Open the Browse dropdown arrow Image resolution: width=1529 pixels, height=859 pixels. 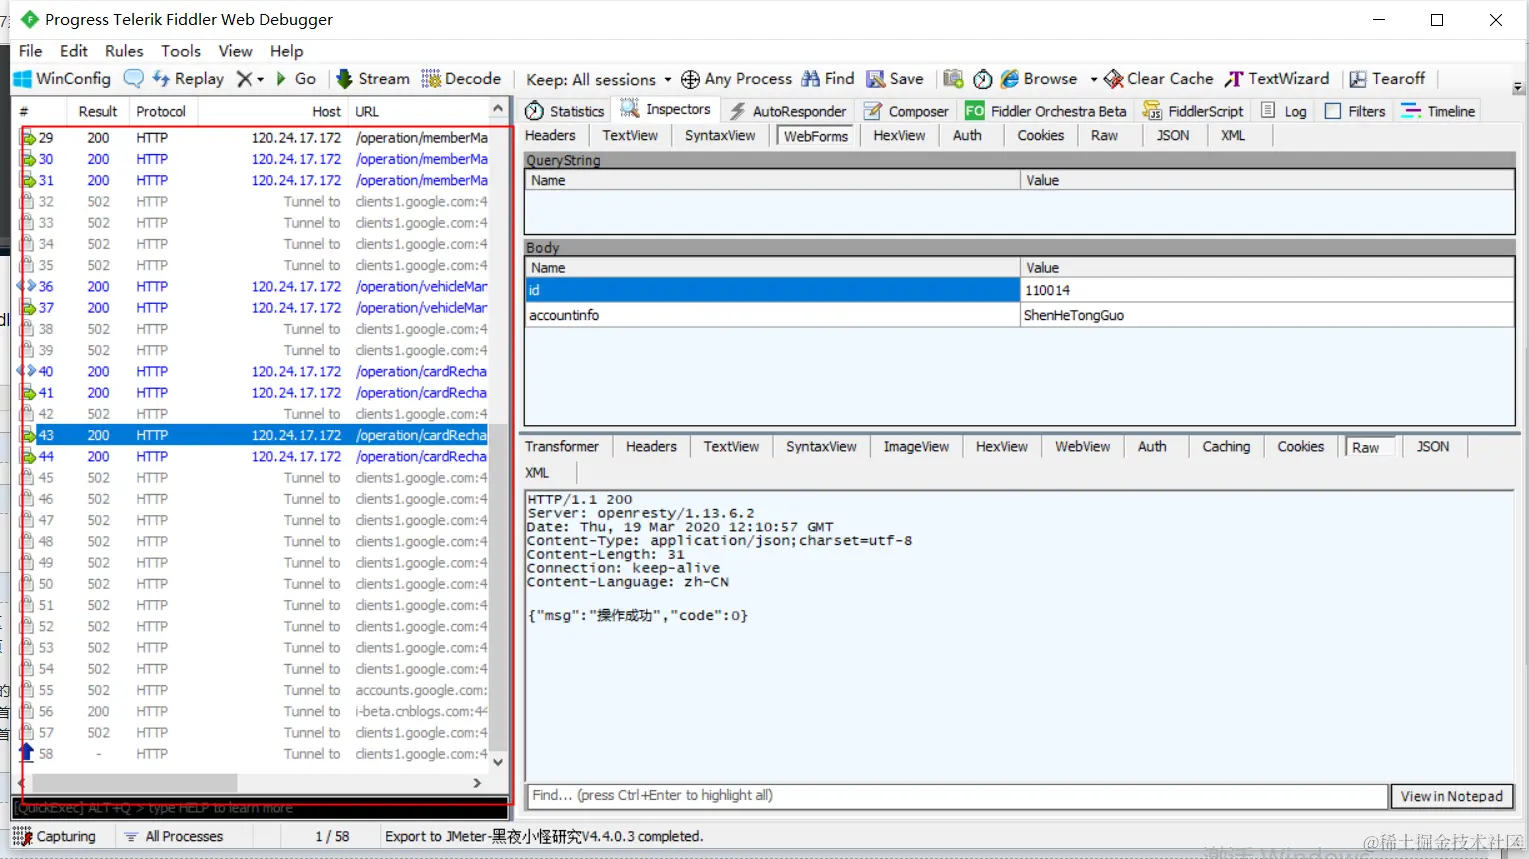click(x=1093, y=79)
